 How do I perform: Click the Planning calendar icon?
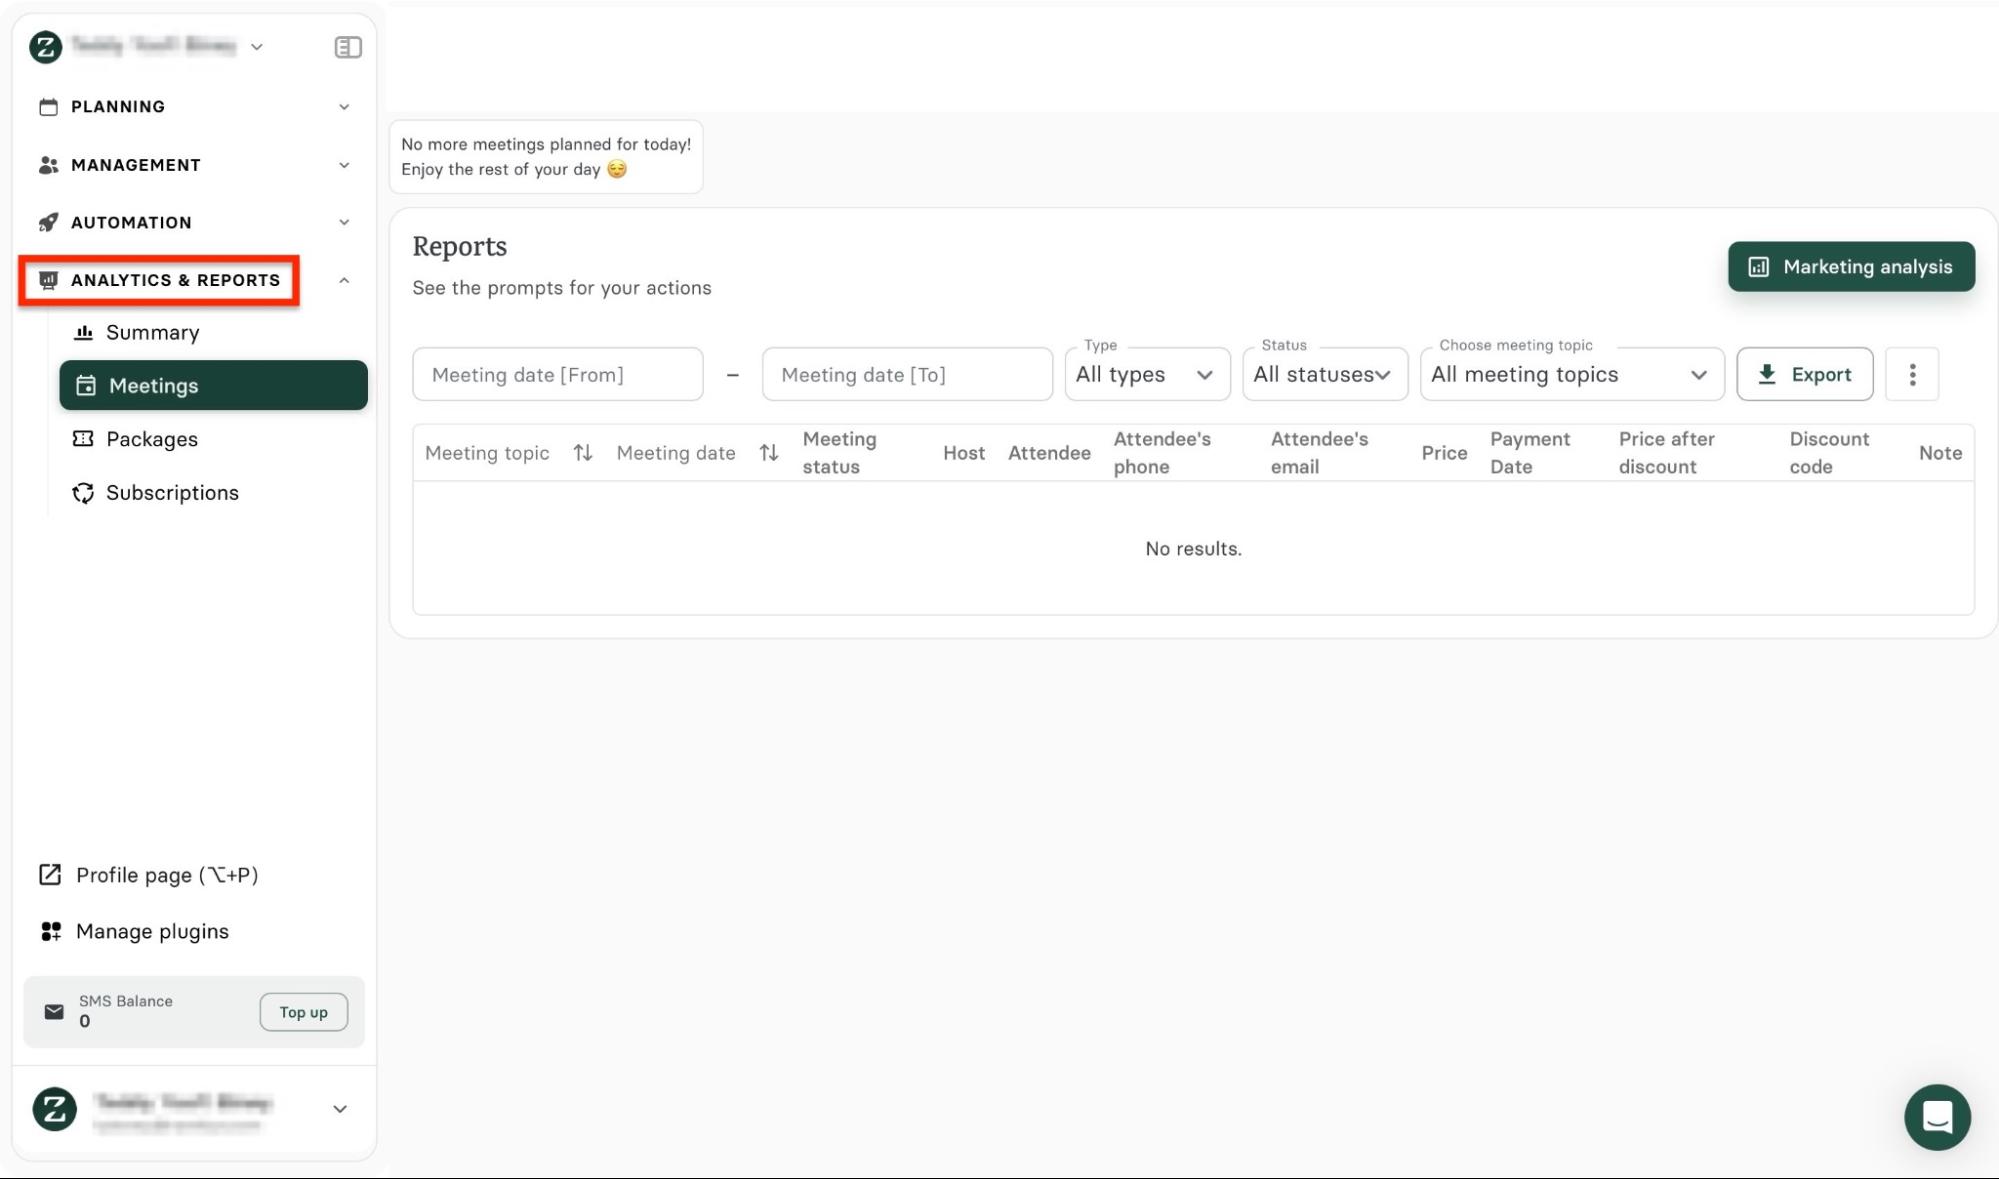pos(48,106)
